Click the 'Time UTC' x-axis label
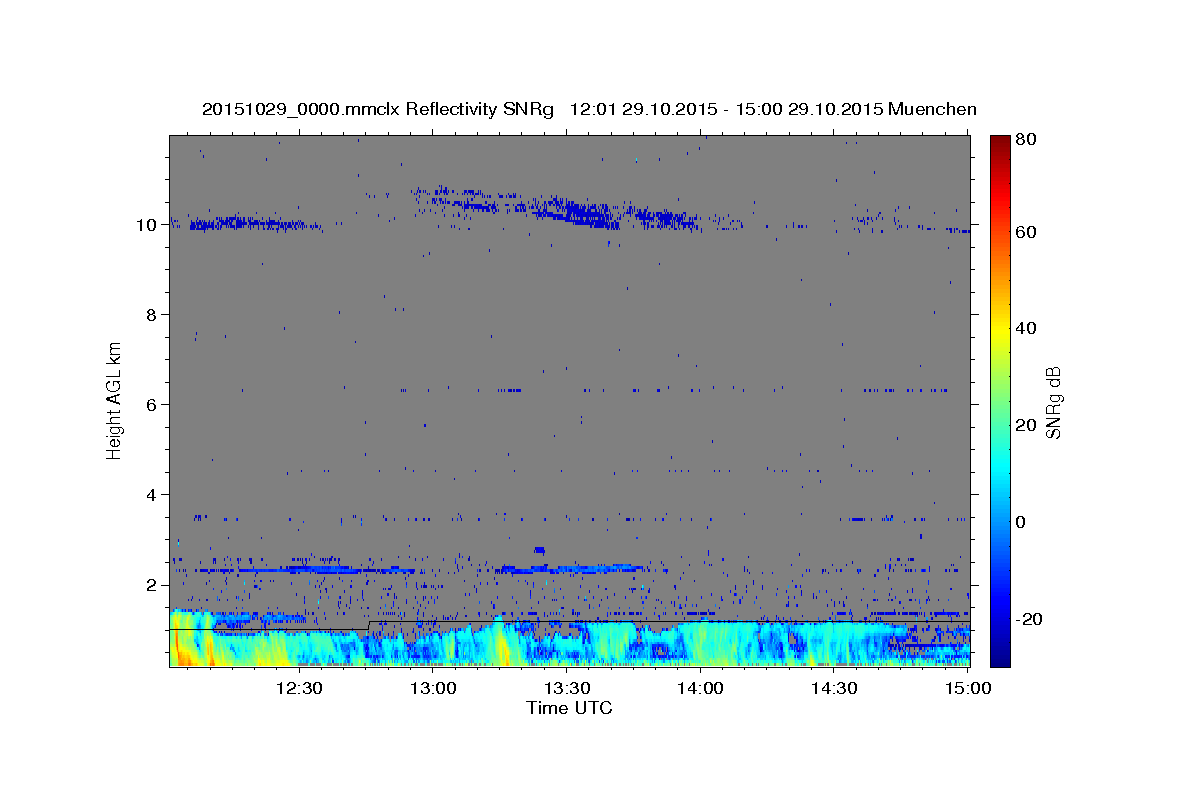The width and height of the screenshot is (1200, 800). pyautogui.click(x=569, y=708)
